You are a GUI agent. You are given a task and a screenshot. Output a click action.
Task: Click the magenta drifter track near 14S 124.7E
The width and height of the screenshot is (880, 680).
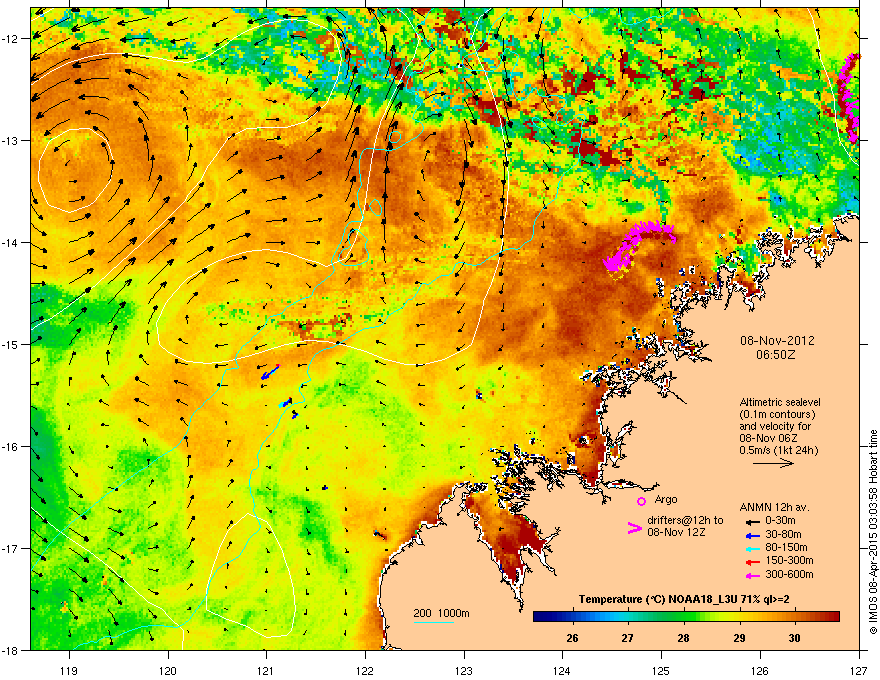pos(639,246)
